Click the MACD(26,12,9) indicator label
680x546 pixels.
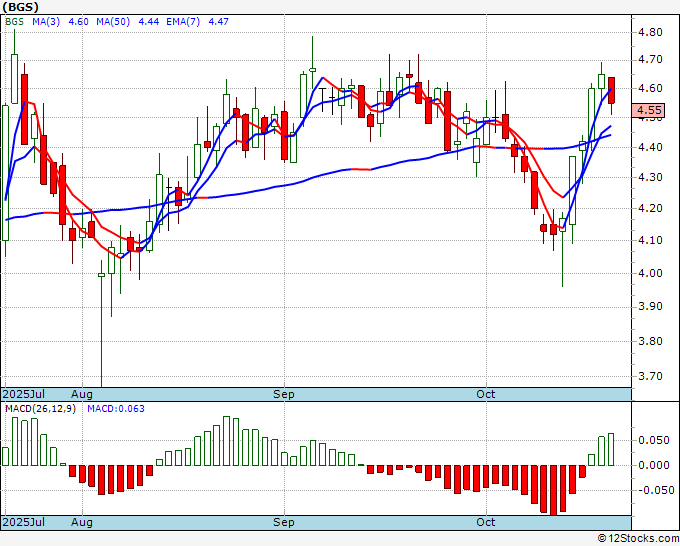pos(40,409)
